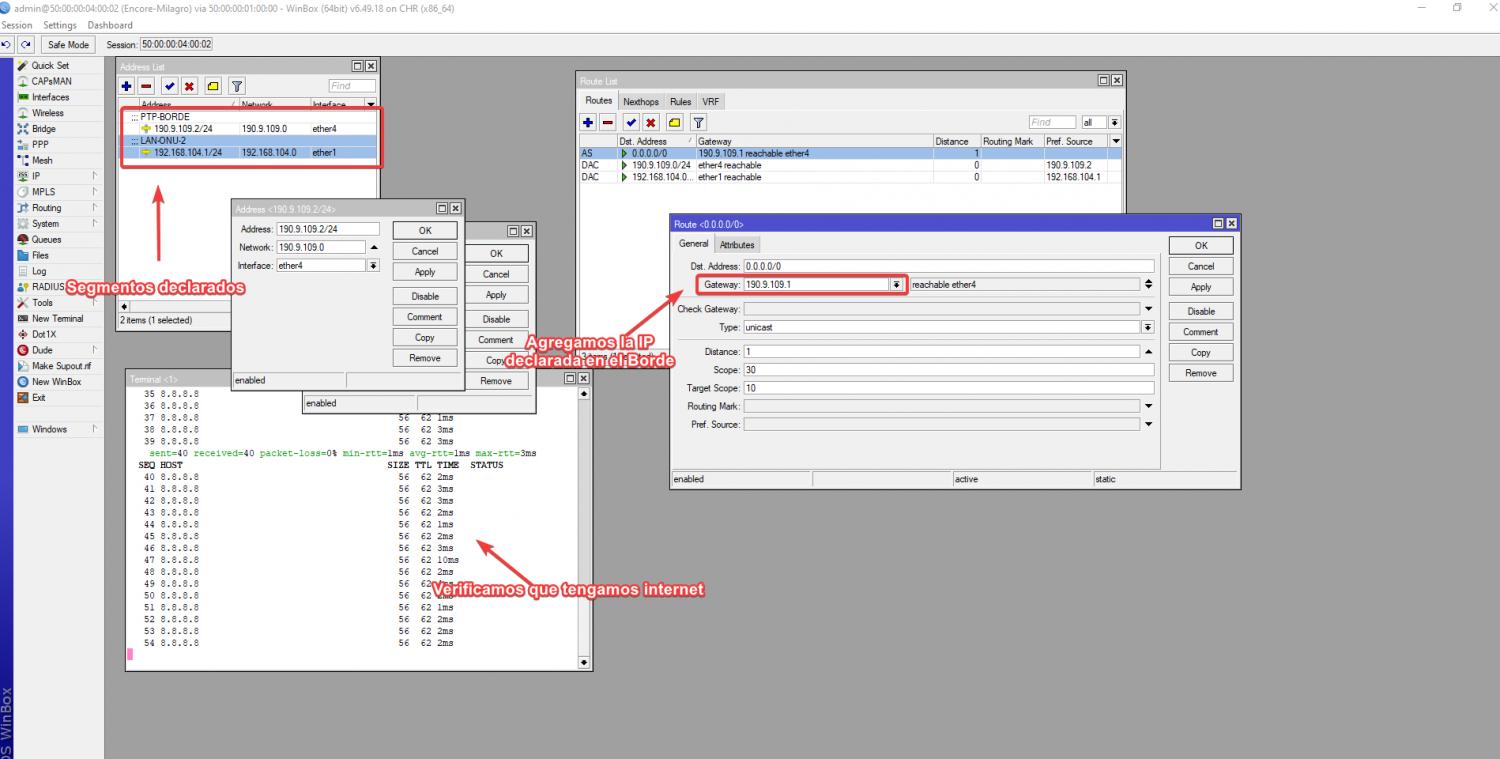This screenshot has height=759, width=1500.
Task: Click the blue checkmark enable icon in Address List
Action: [x=170, y=87]
